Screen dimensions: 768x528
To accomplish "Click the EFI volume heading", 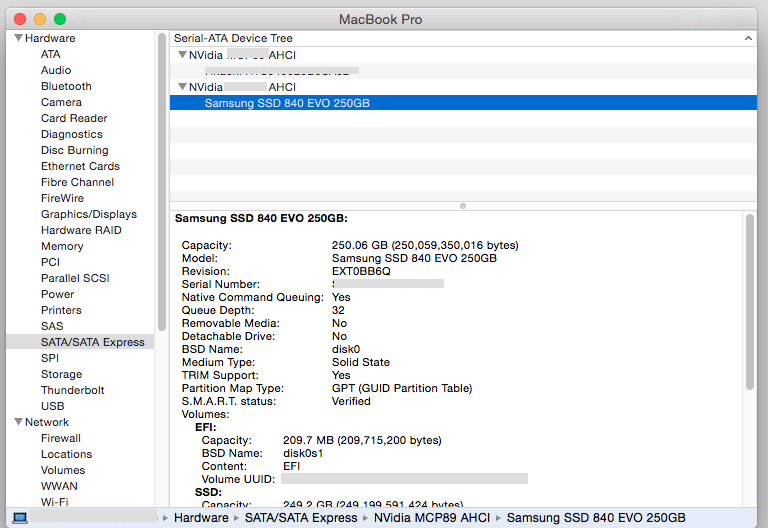I will pos(205,427).
